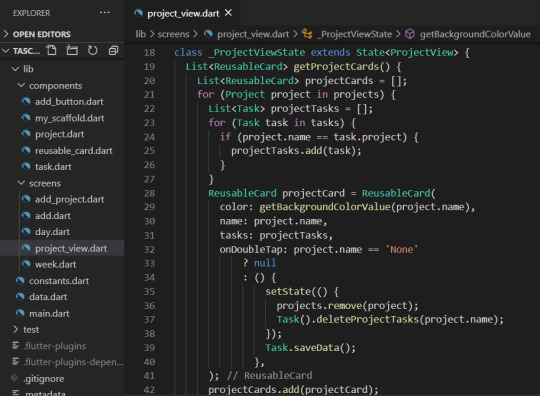Click the Dart file icon beside main.dart
This screenshot has width=540, height=396.
click(x=20, y=313)
